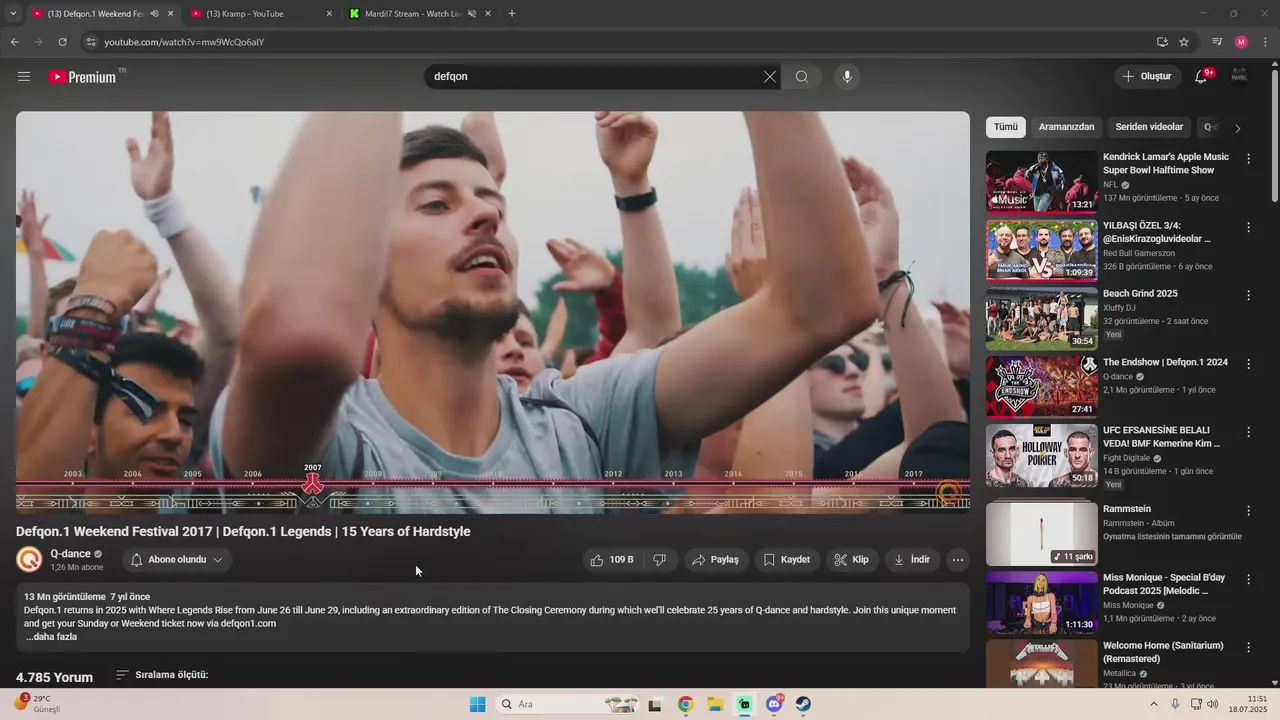This screenshot has width=1280, height=720.
Task: Select the Seriden videolar filter chip
Action: click(x=1149, y=127)
